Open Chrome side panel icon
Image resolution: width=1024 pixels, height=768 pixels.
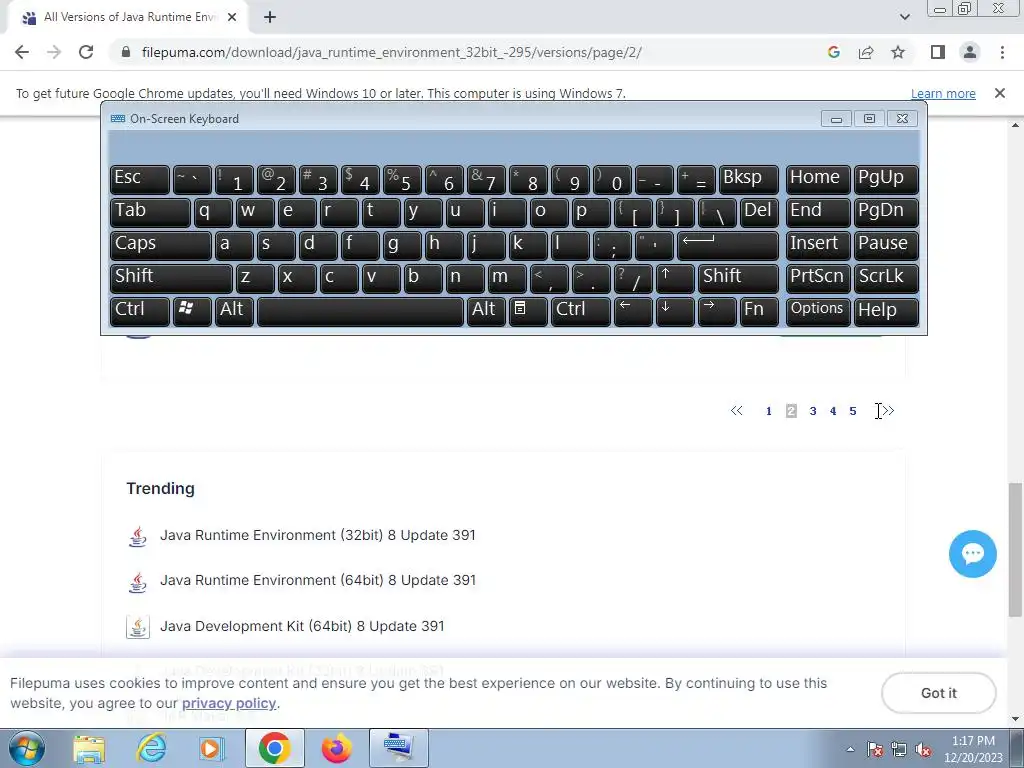point(938,52)
